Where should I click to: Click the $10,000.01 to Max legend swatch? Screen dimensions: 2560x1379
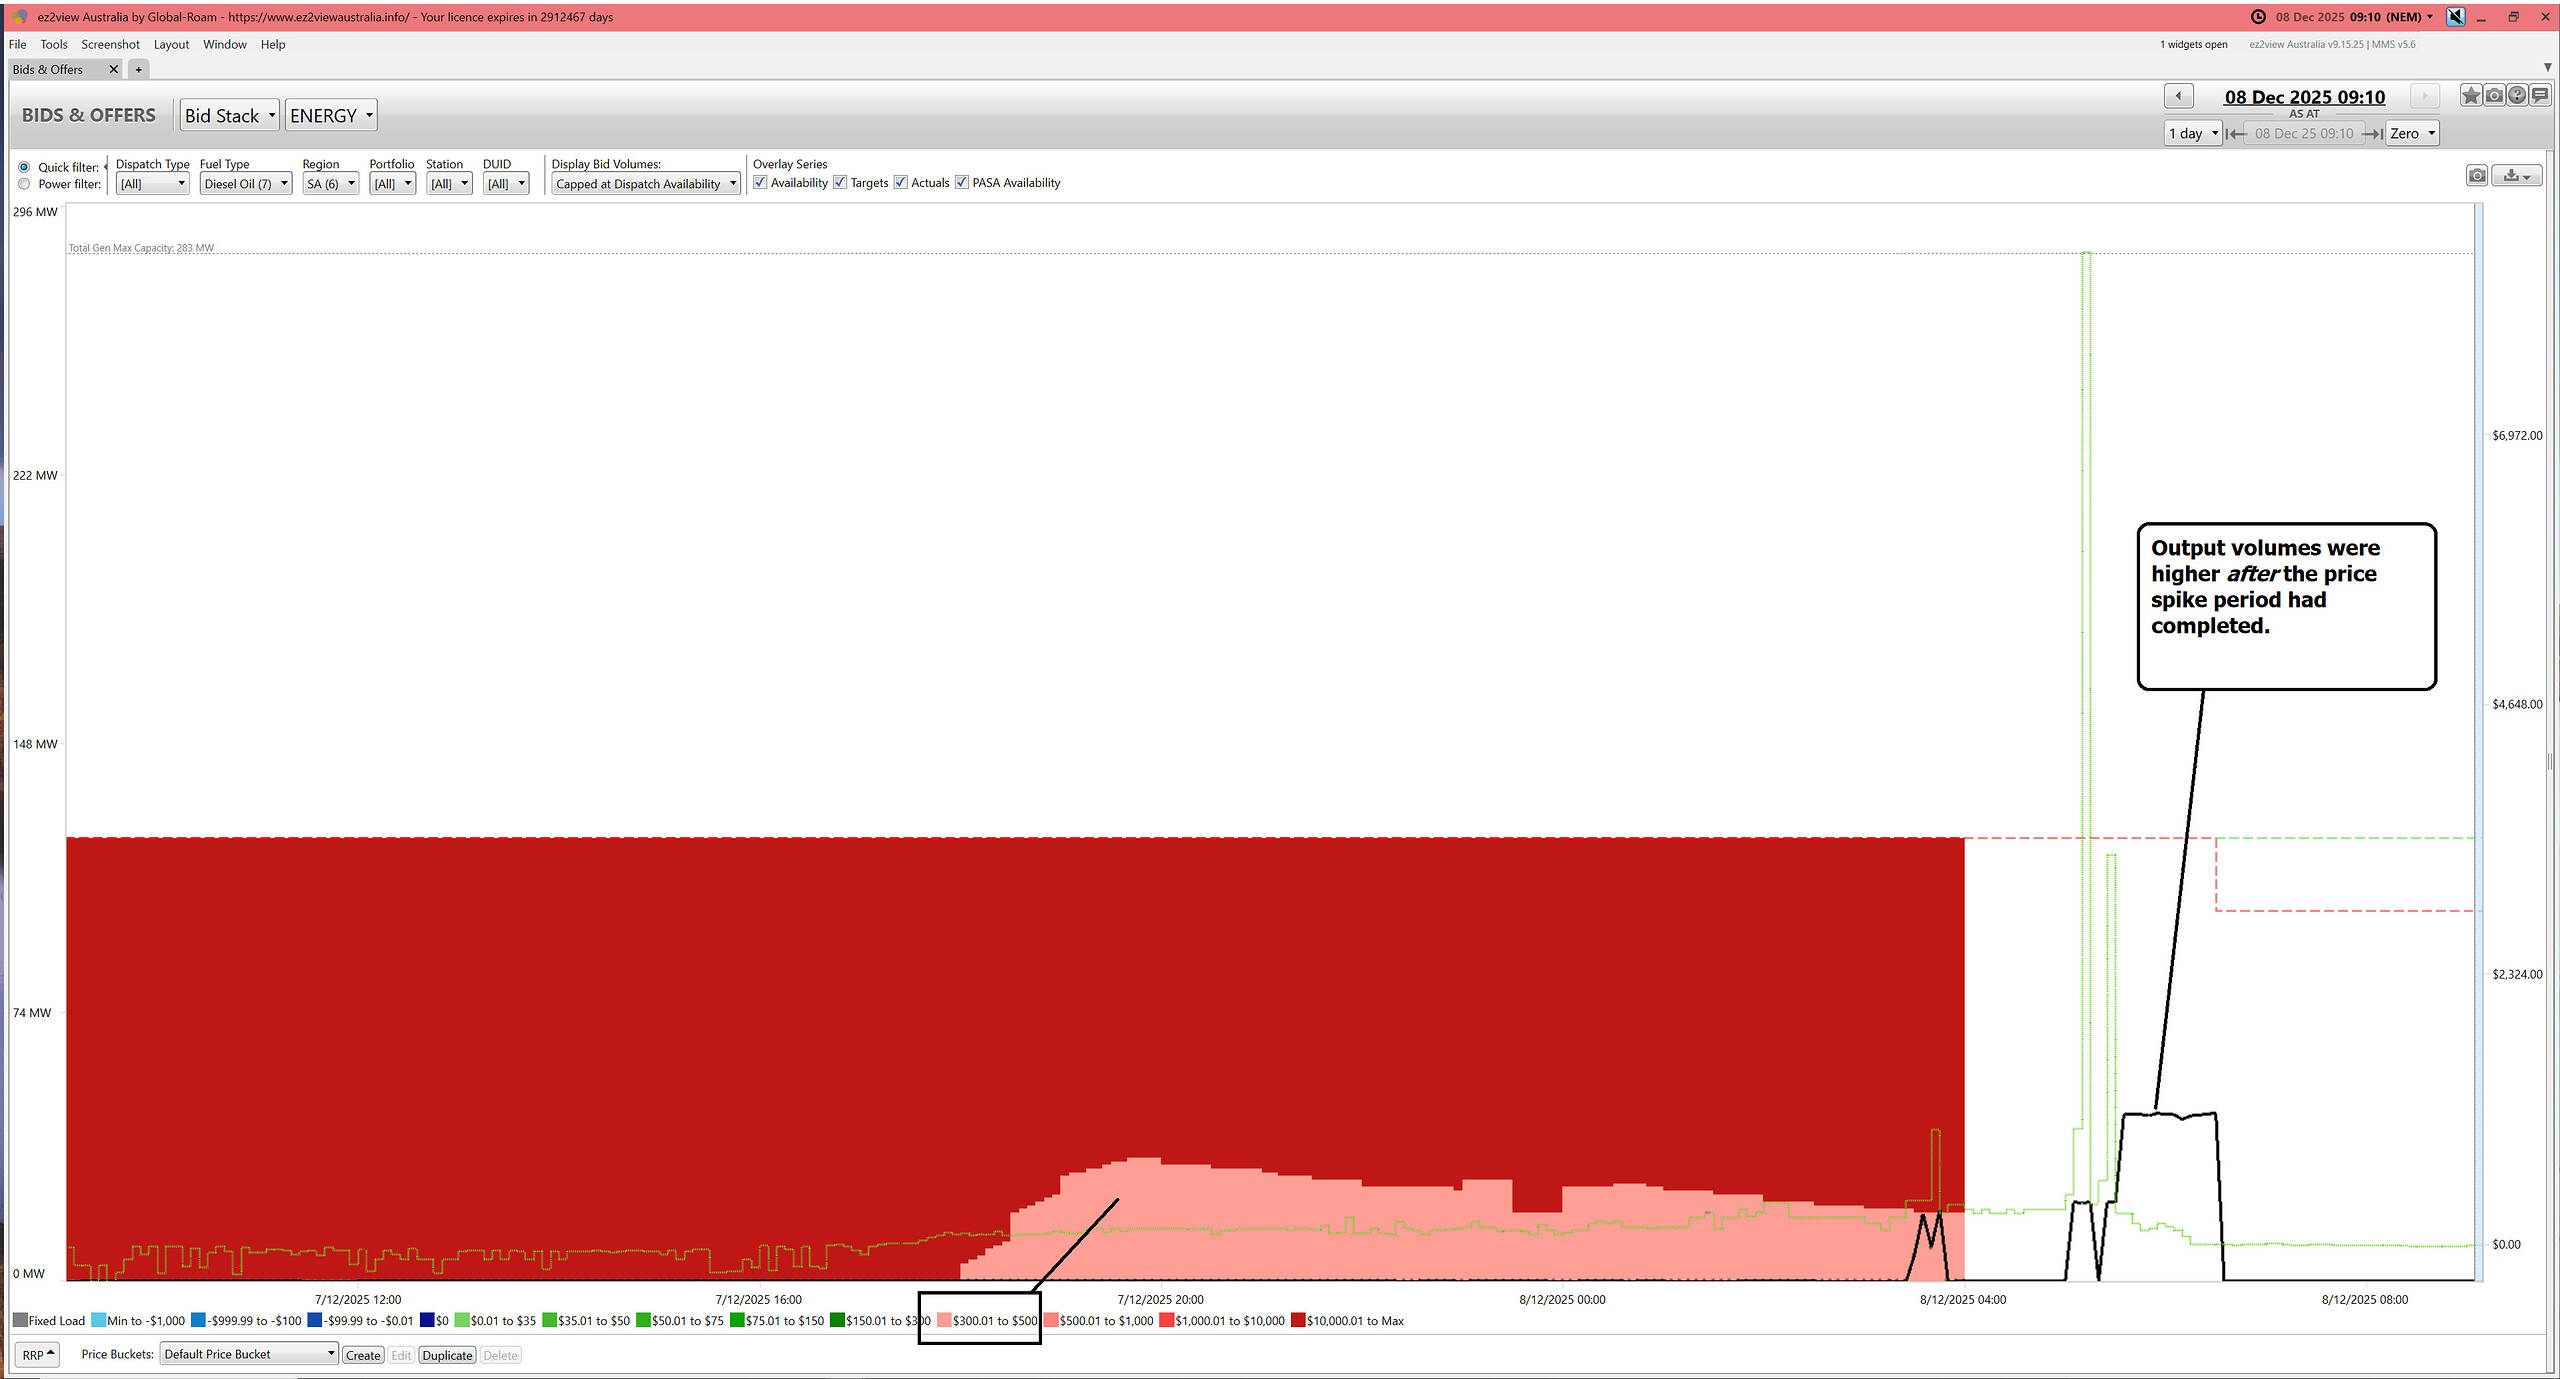[1298, 1321]
